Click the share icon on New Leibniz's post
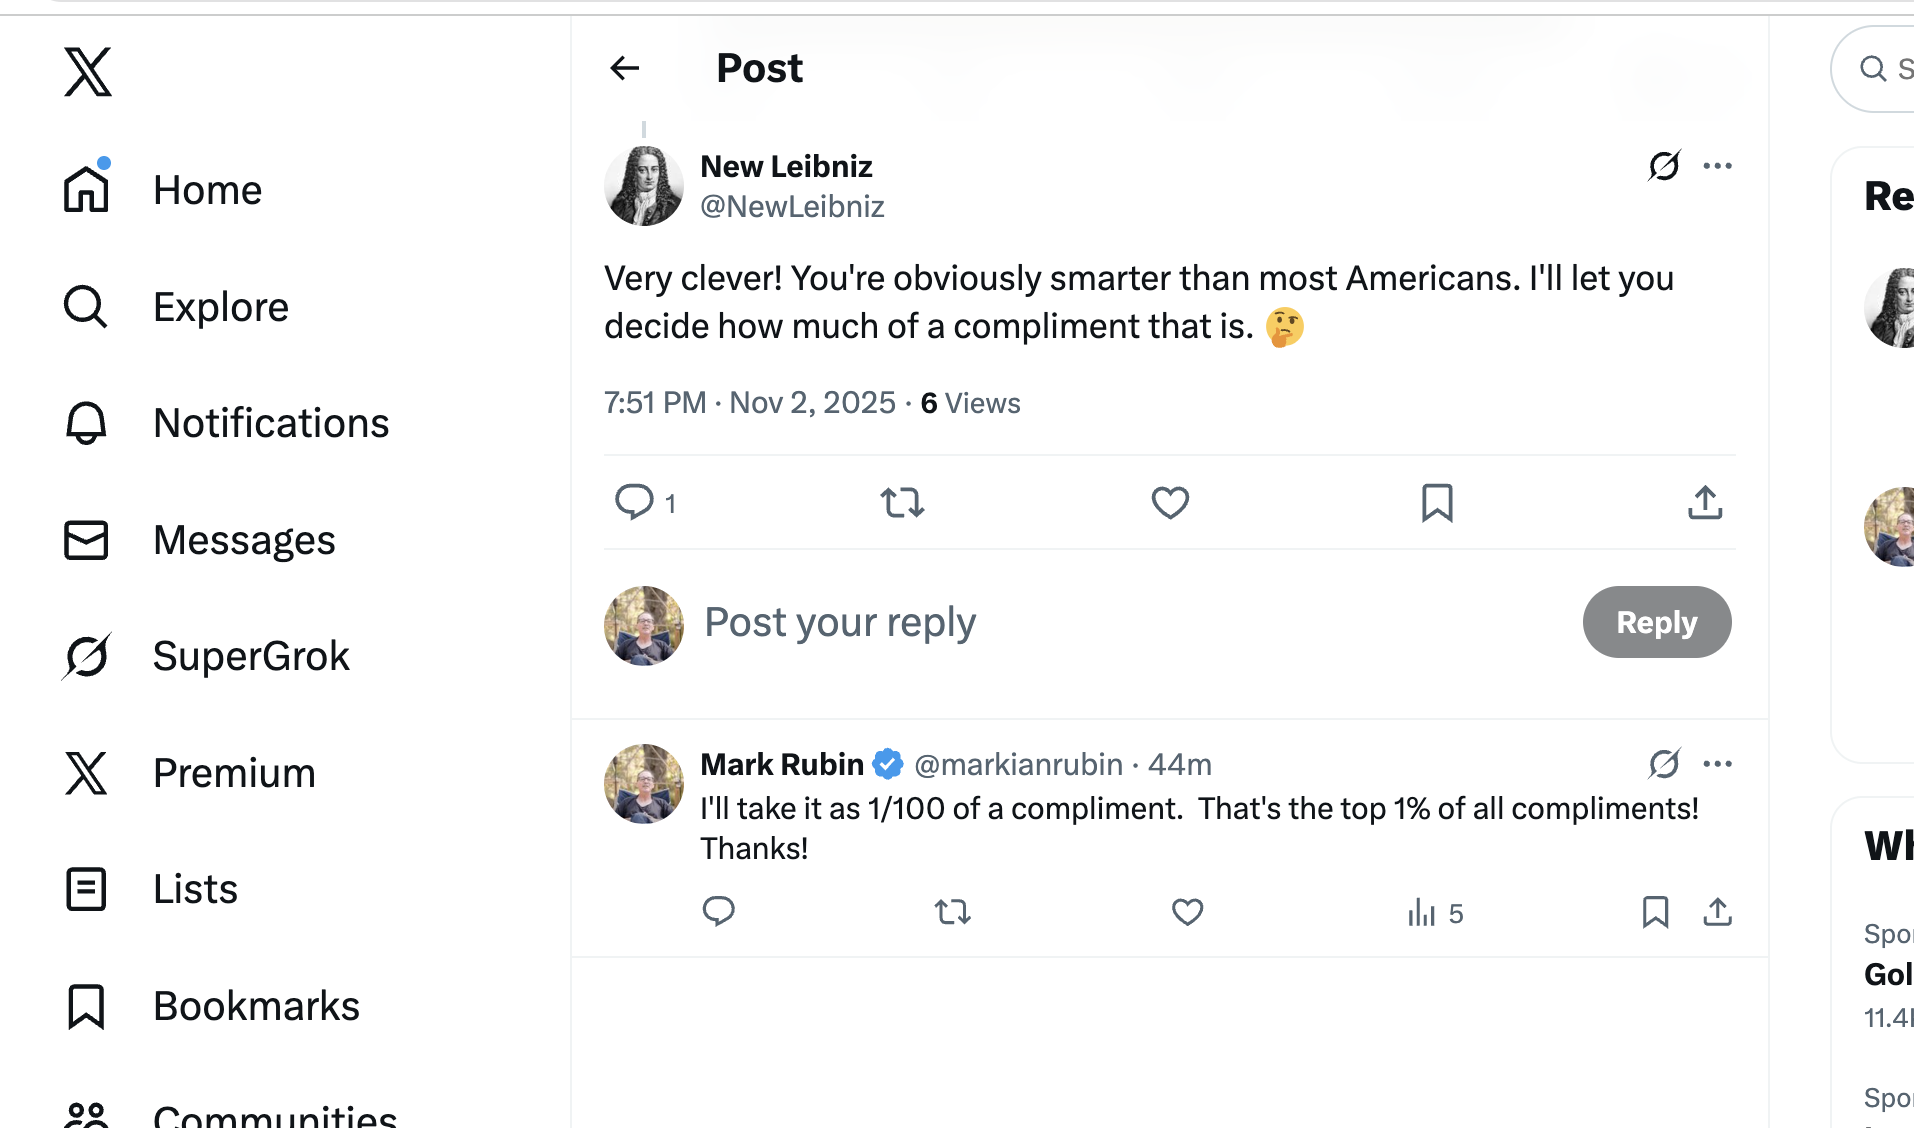 tap(1705, 503)
